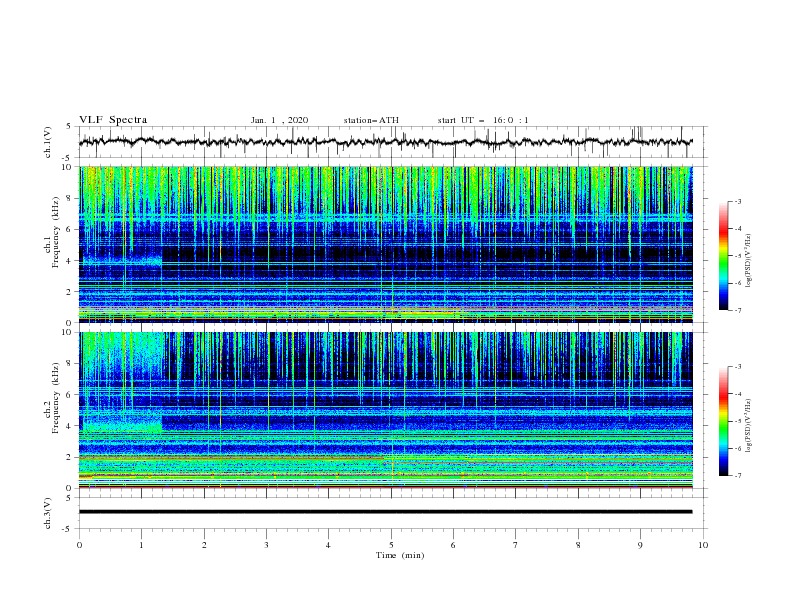Click the "5" tick on the time axis
The image size is (792, 612).
pyautogui.click(x=391, y=545)
